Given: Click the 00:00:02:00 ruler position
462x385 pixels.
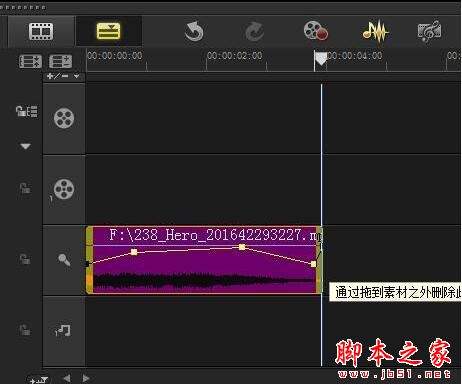Looking at the screenshot, I should pyautogui.click(x=235, y=56).
